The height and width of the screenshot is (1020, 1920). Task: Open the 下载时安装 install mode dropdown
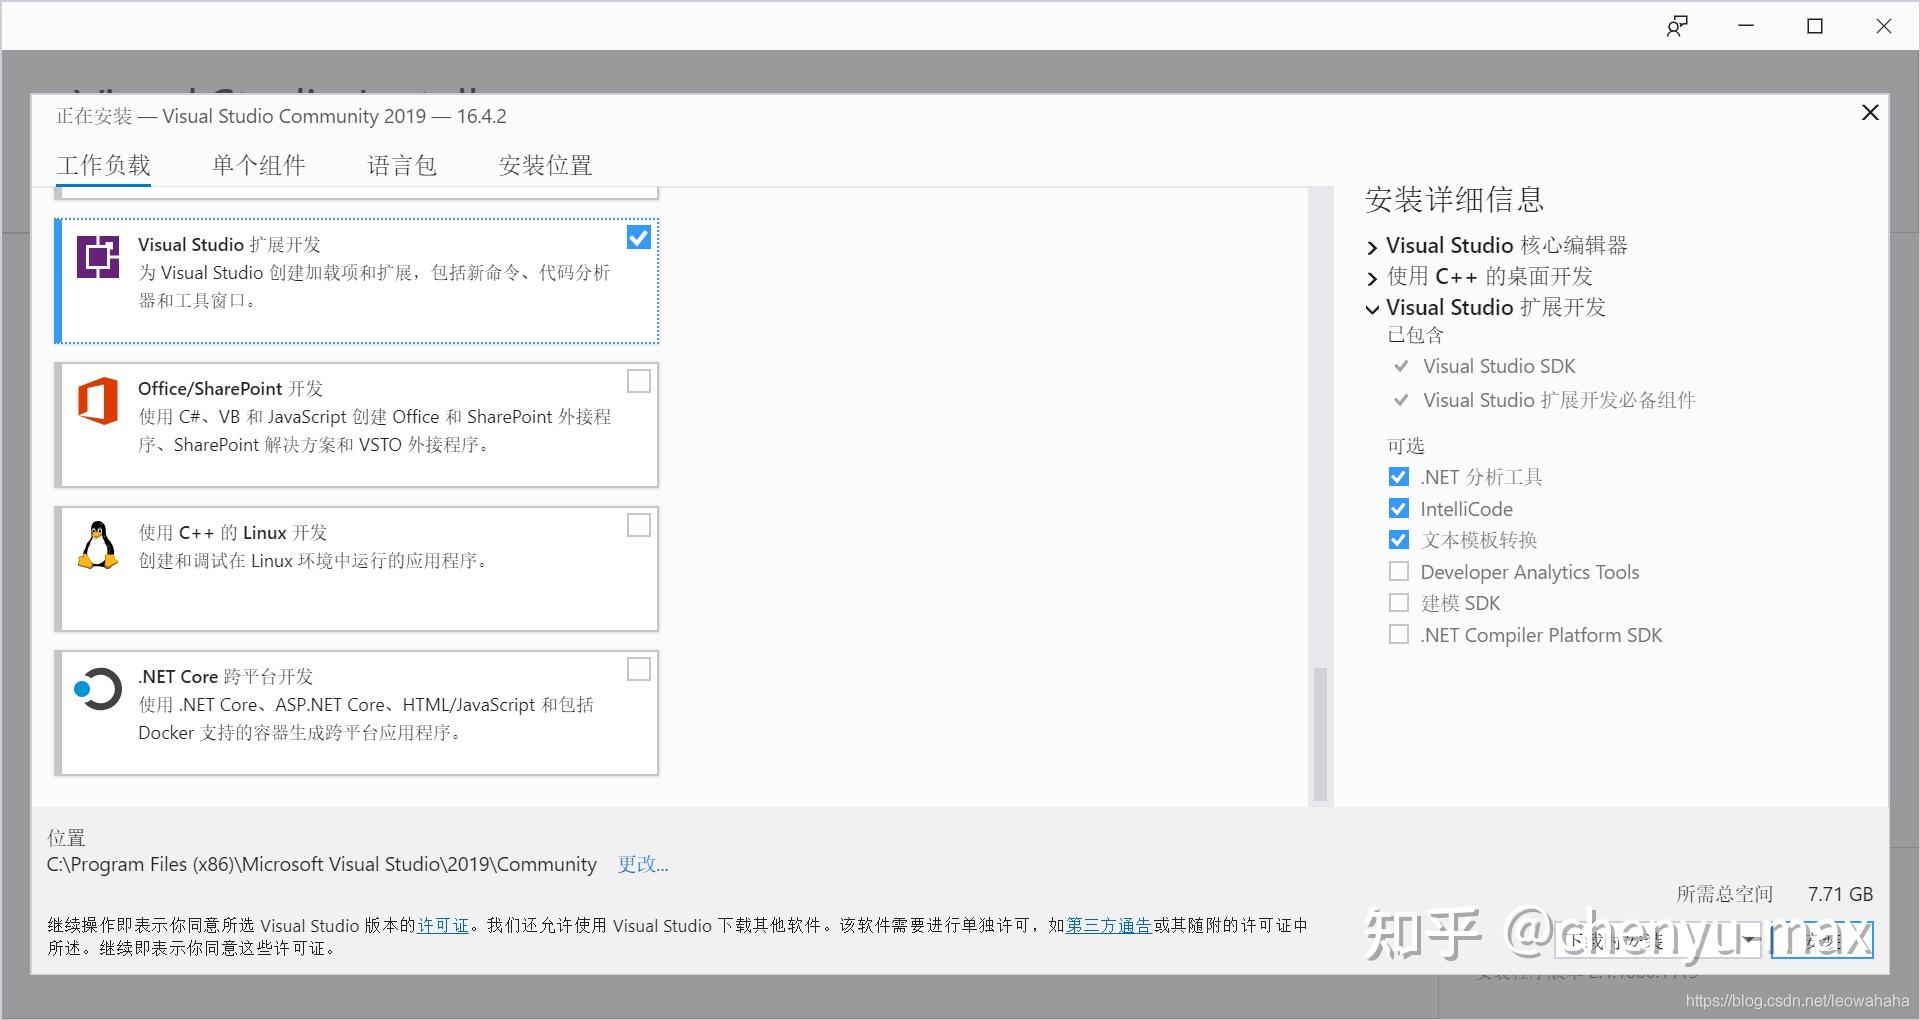point(1658,940)
